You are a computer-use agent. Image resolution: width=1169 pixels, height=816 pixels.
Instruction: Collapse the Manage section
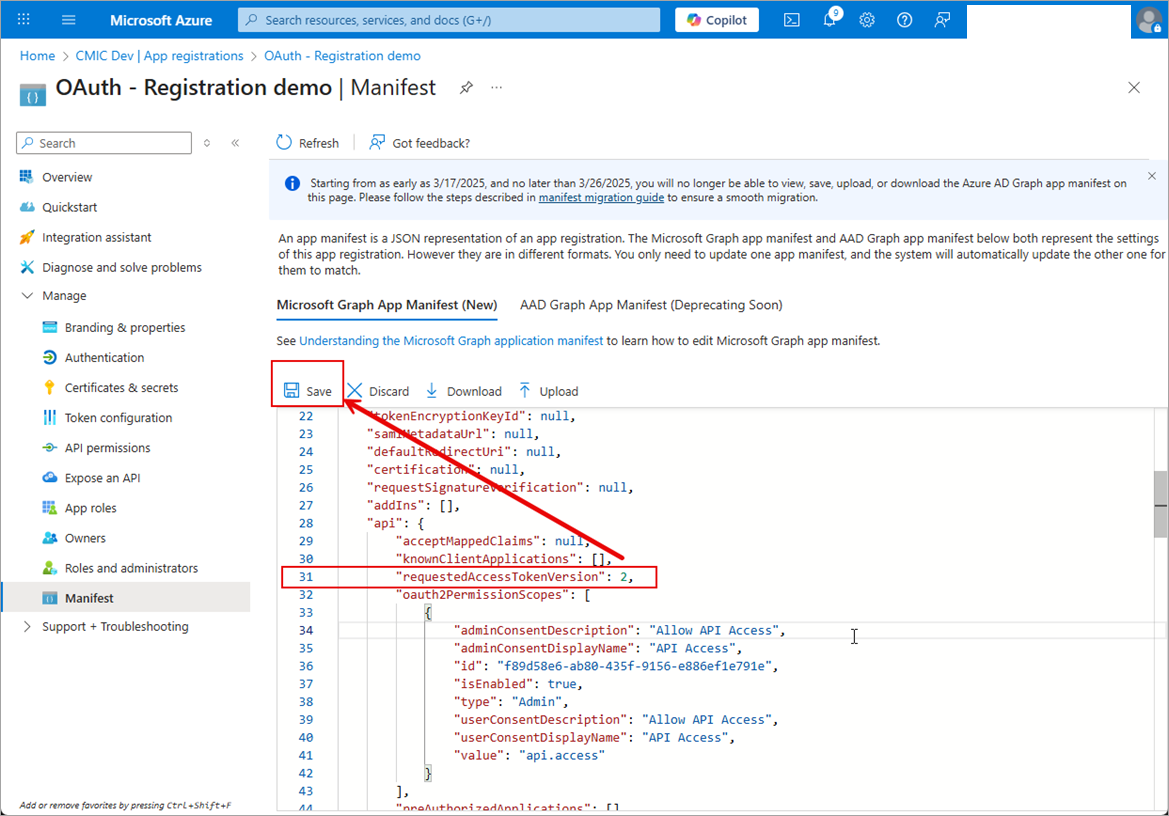click(x=27, y=296)
